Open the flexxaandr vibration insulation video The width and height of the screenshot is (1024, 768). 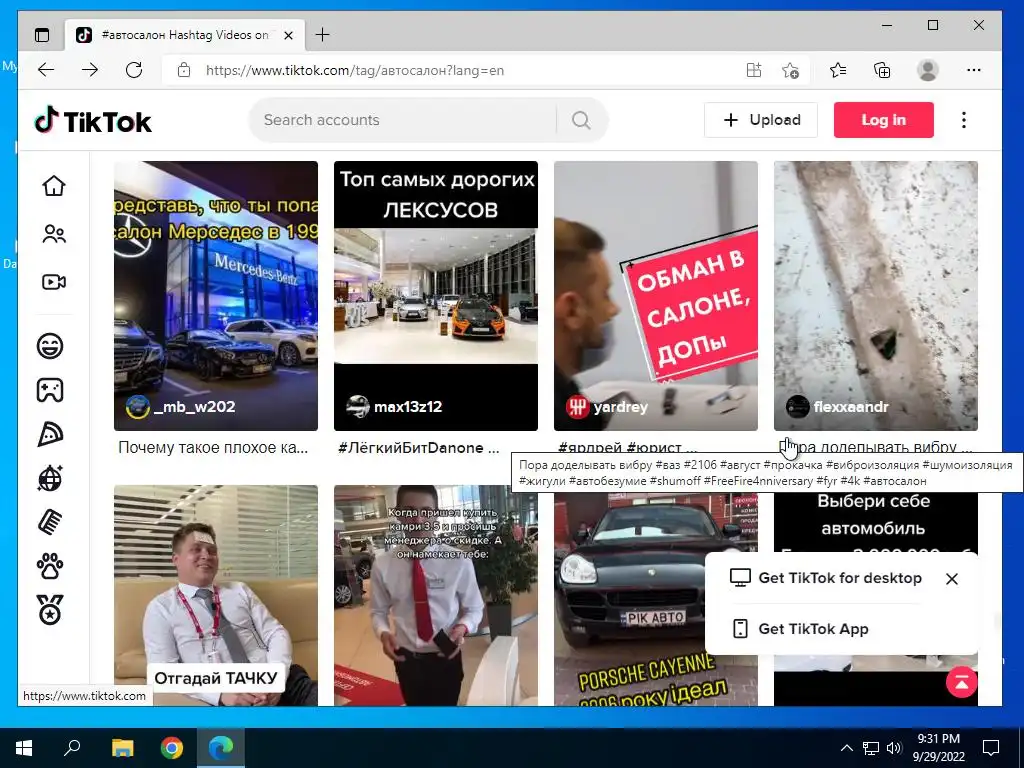[876, 296]
